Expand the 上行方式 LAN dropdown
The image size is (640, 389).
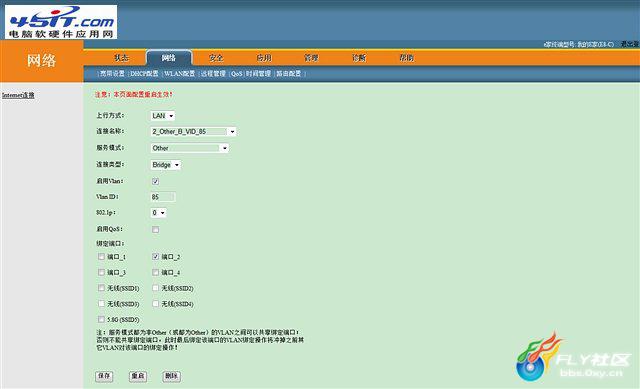(162, 116)
